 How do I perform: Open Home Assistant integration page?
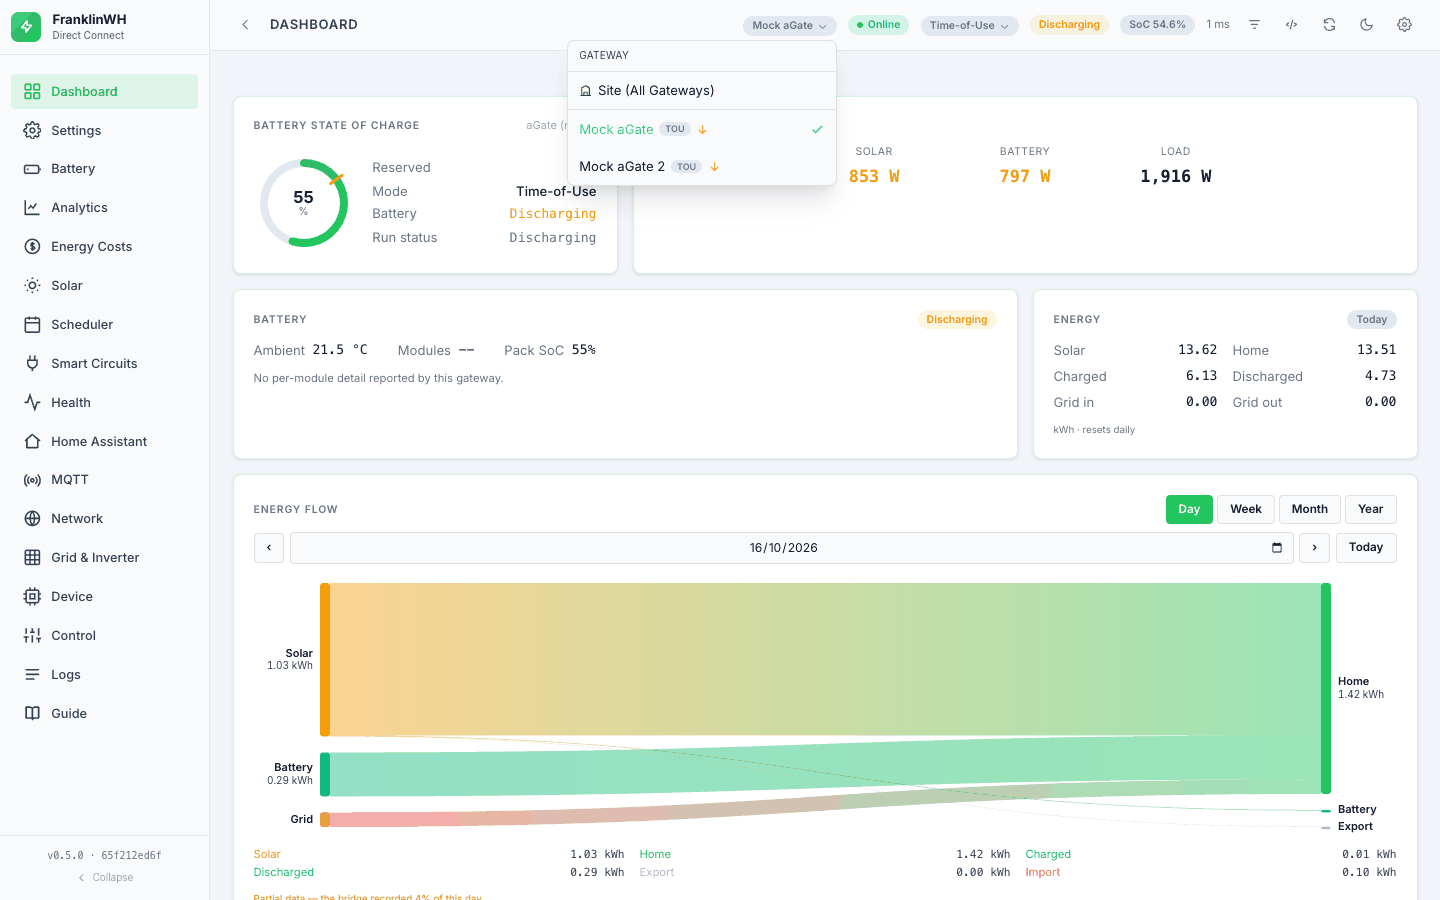click(x=104, y=442)
